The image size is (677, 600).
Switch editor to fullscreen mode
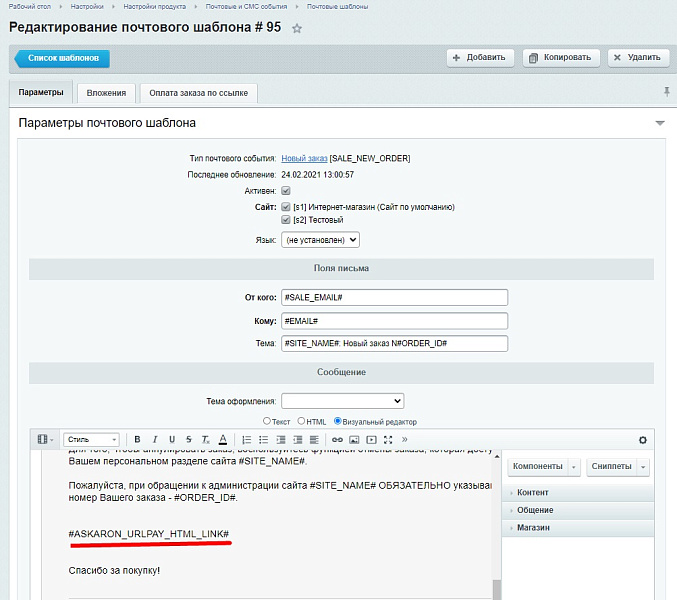click(x=388, y=439)
